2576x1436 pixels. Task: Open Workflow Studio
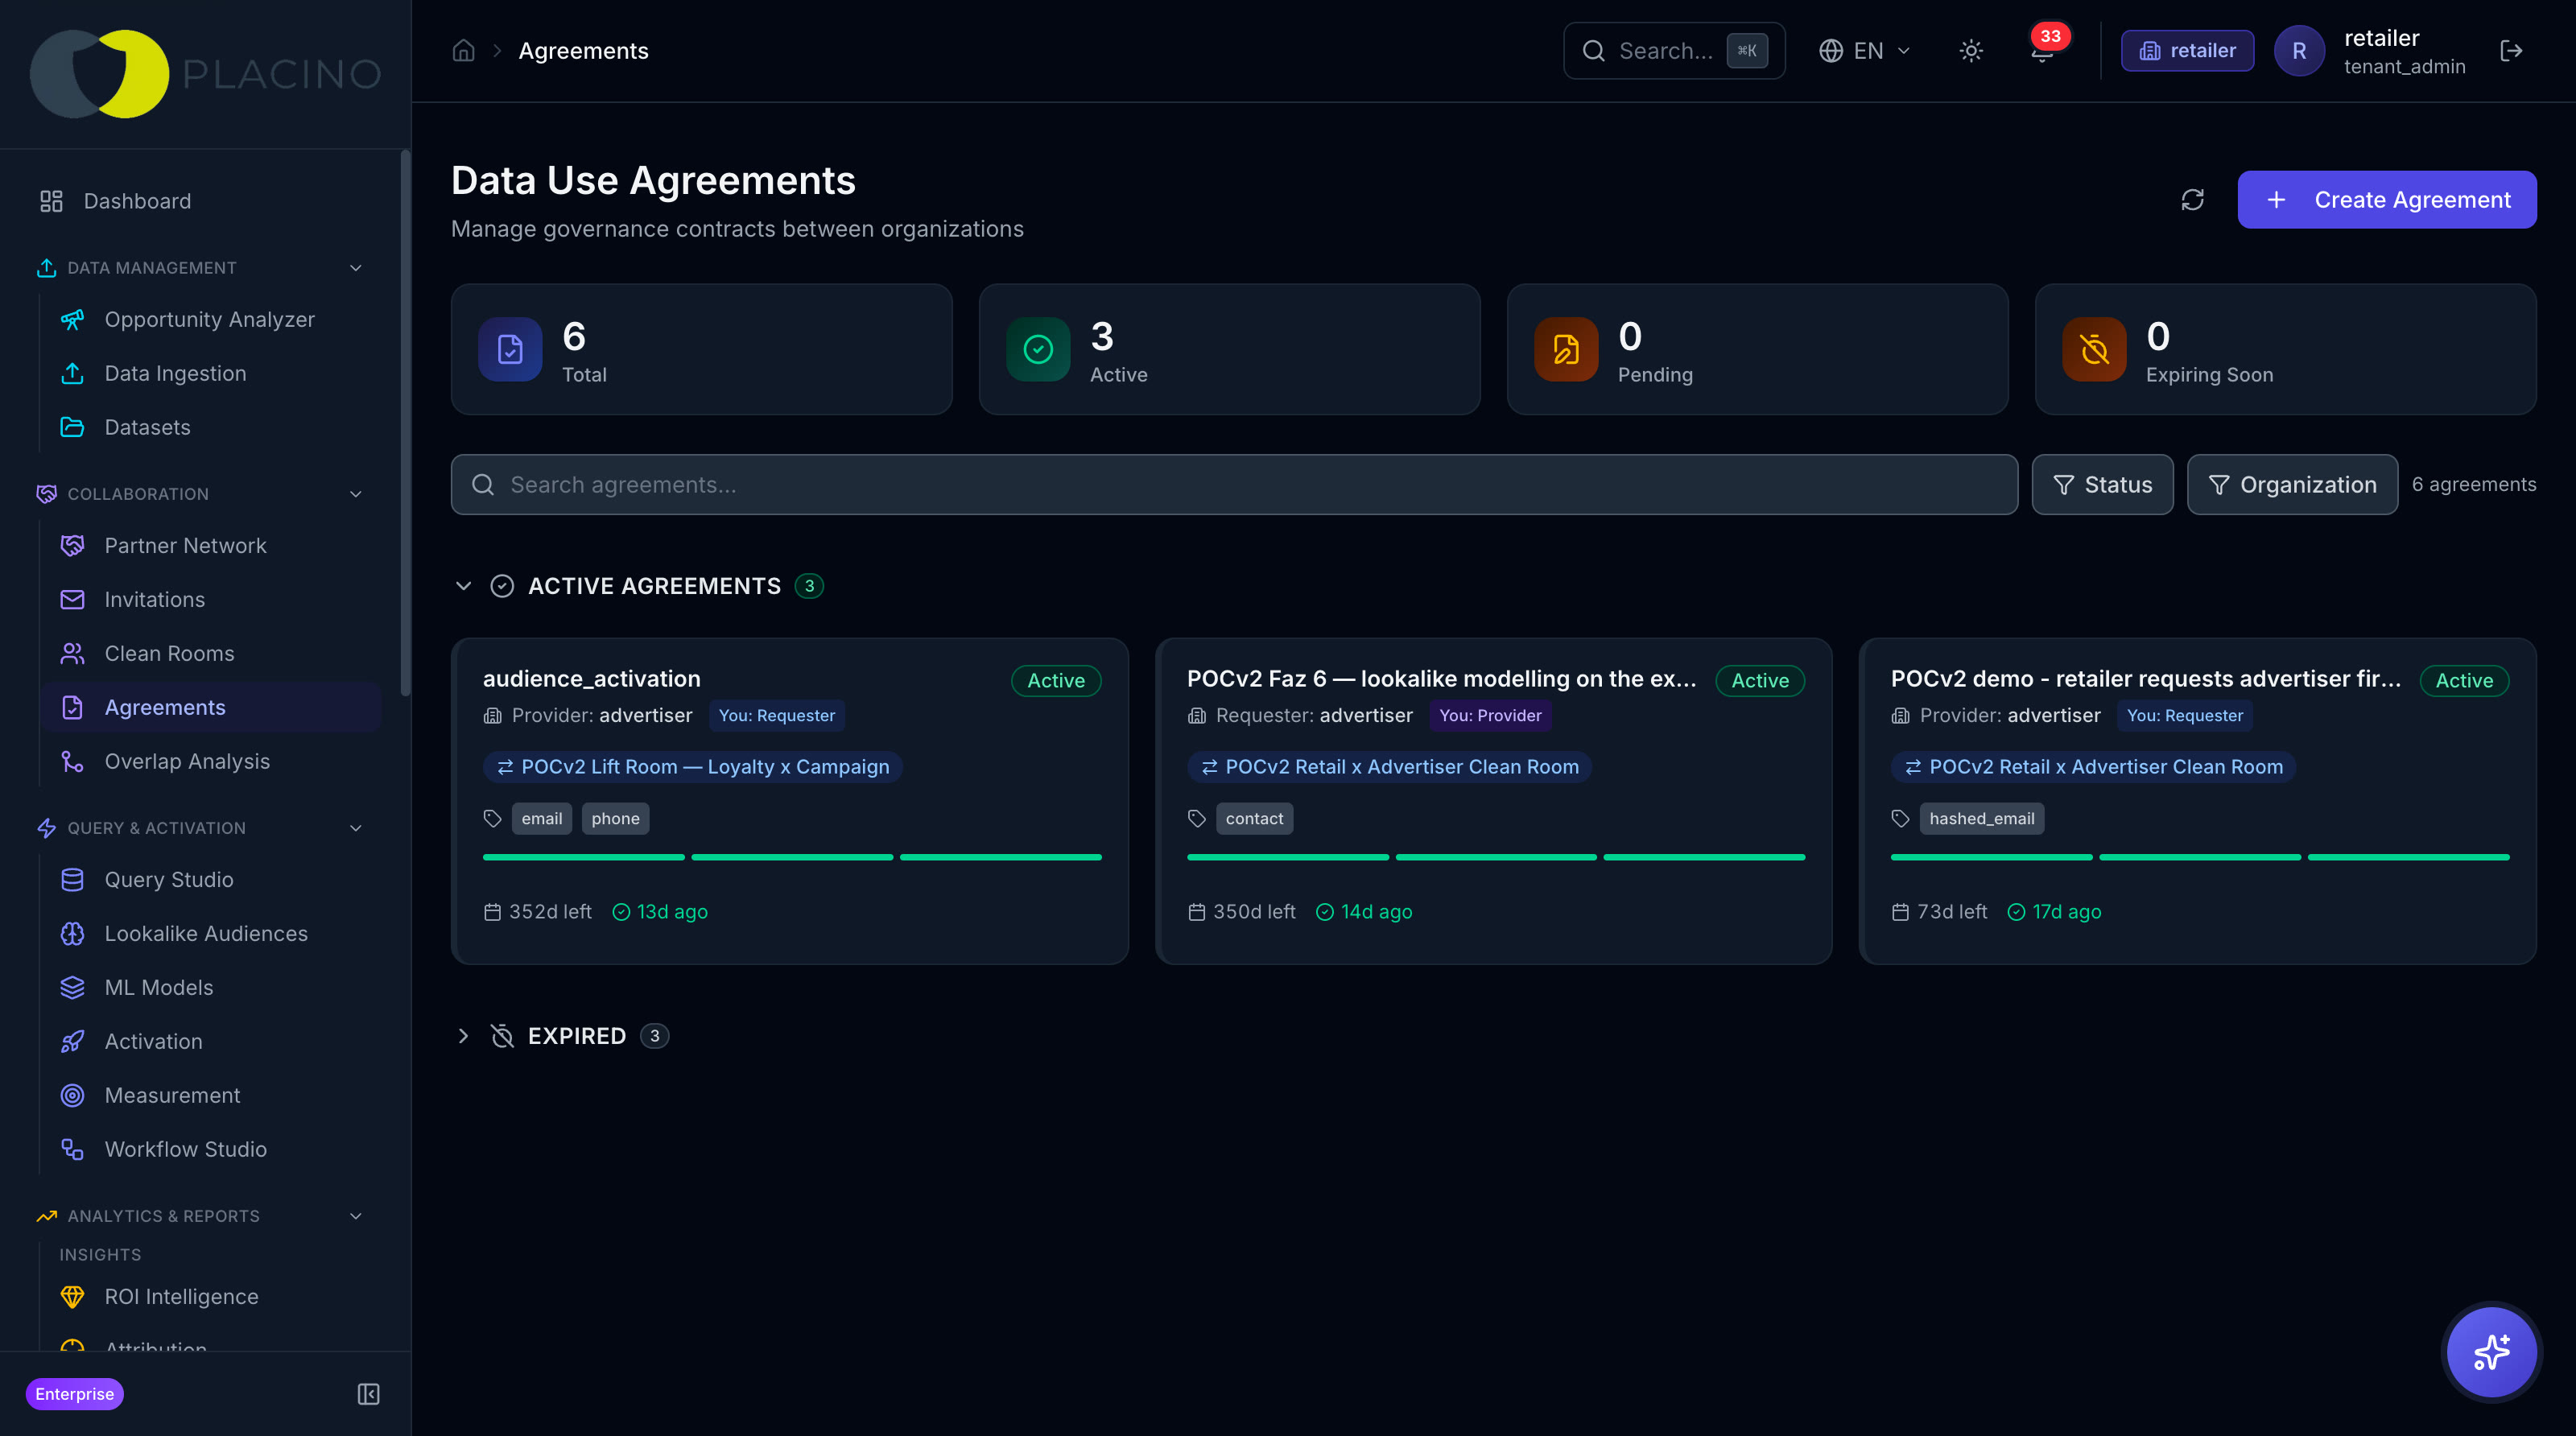[212, 1149]
